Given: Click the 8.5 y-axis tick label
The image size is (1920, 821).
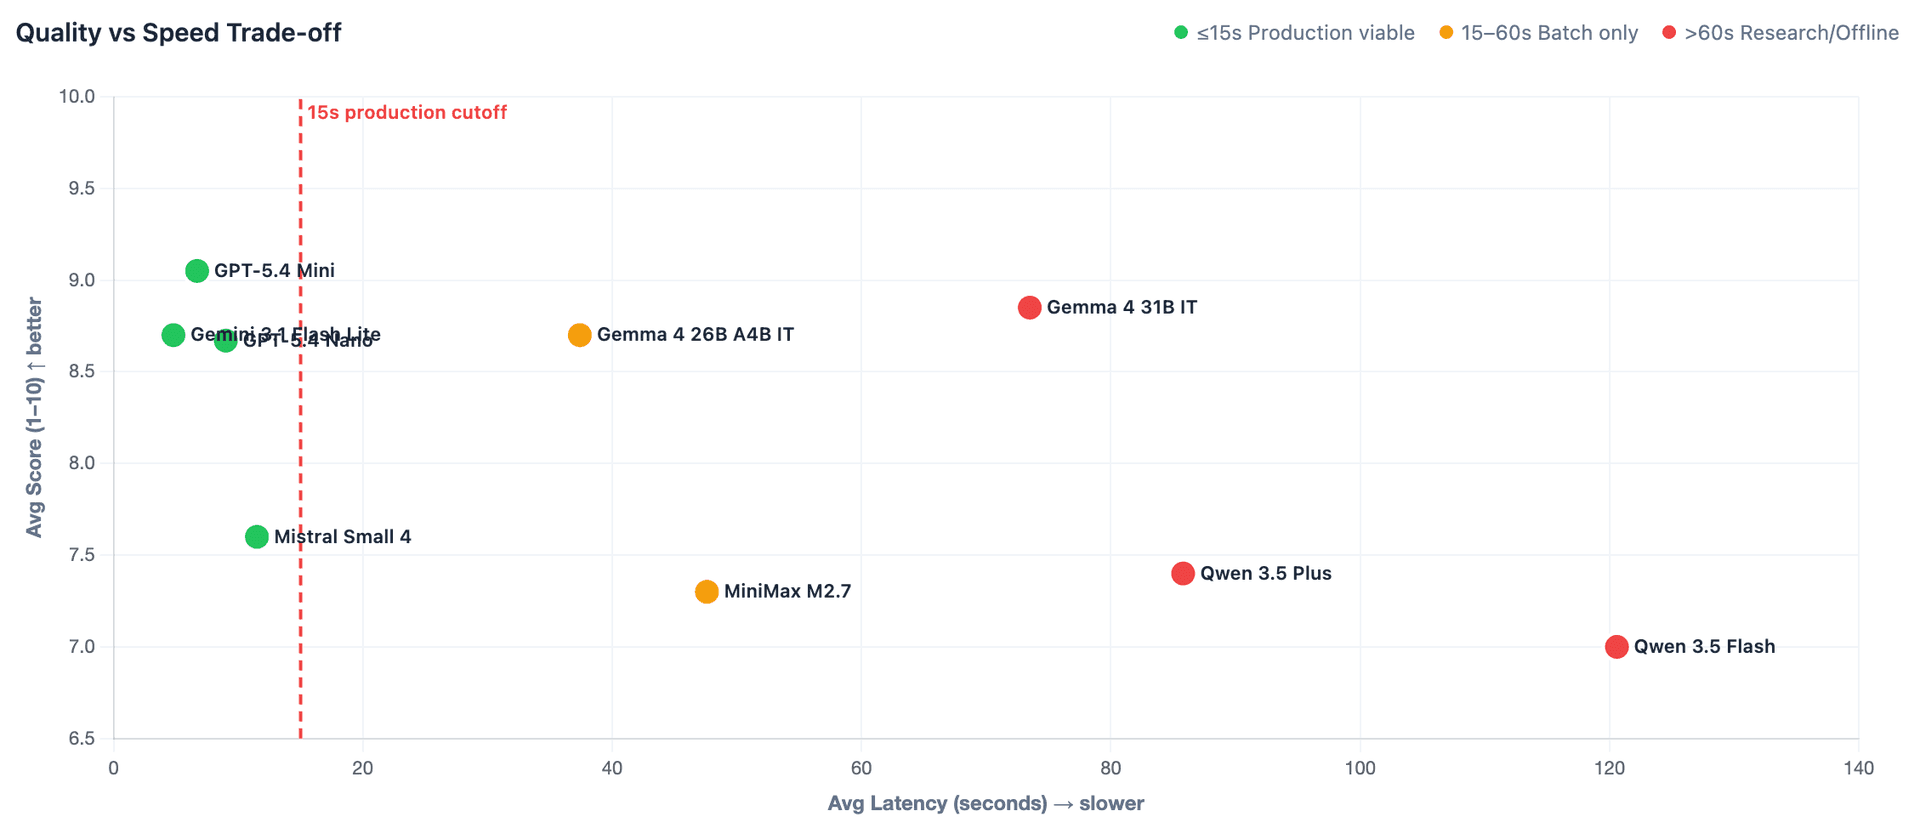Looking at the screenshot, I should (x=81, y=372).
